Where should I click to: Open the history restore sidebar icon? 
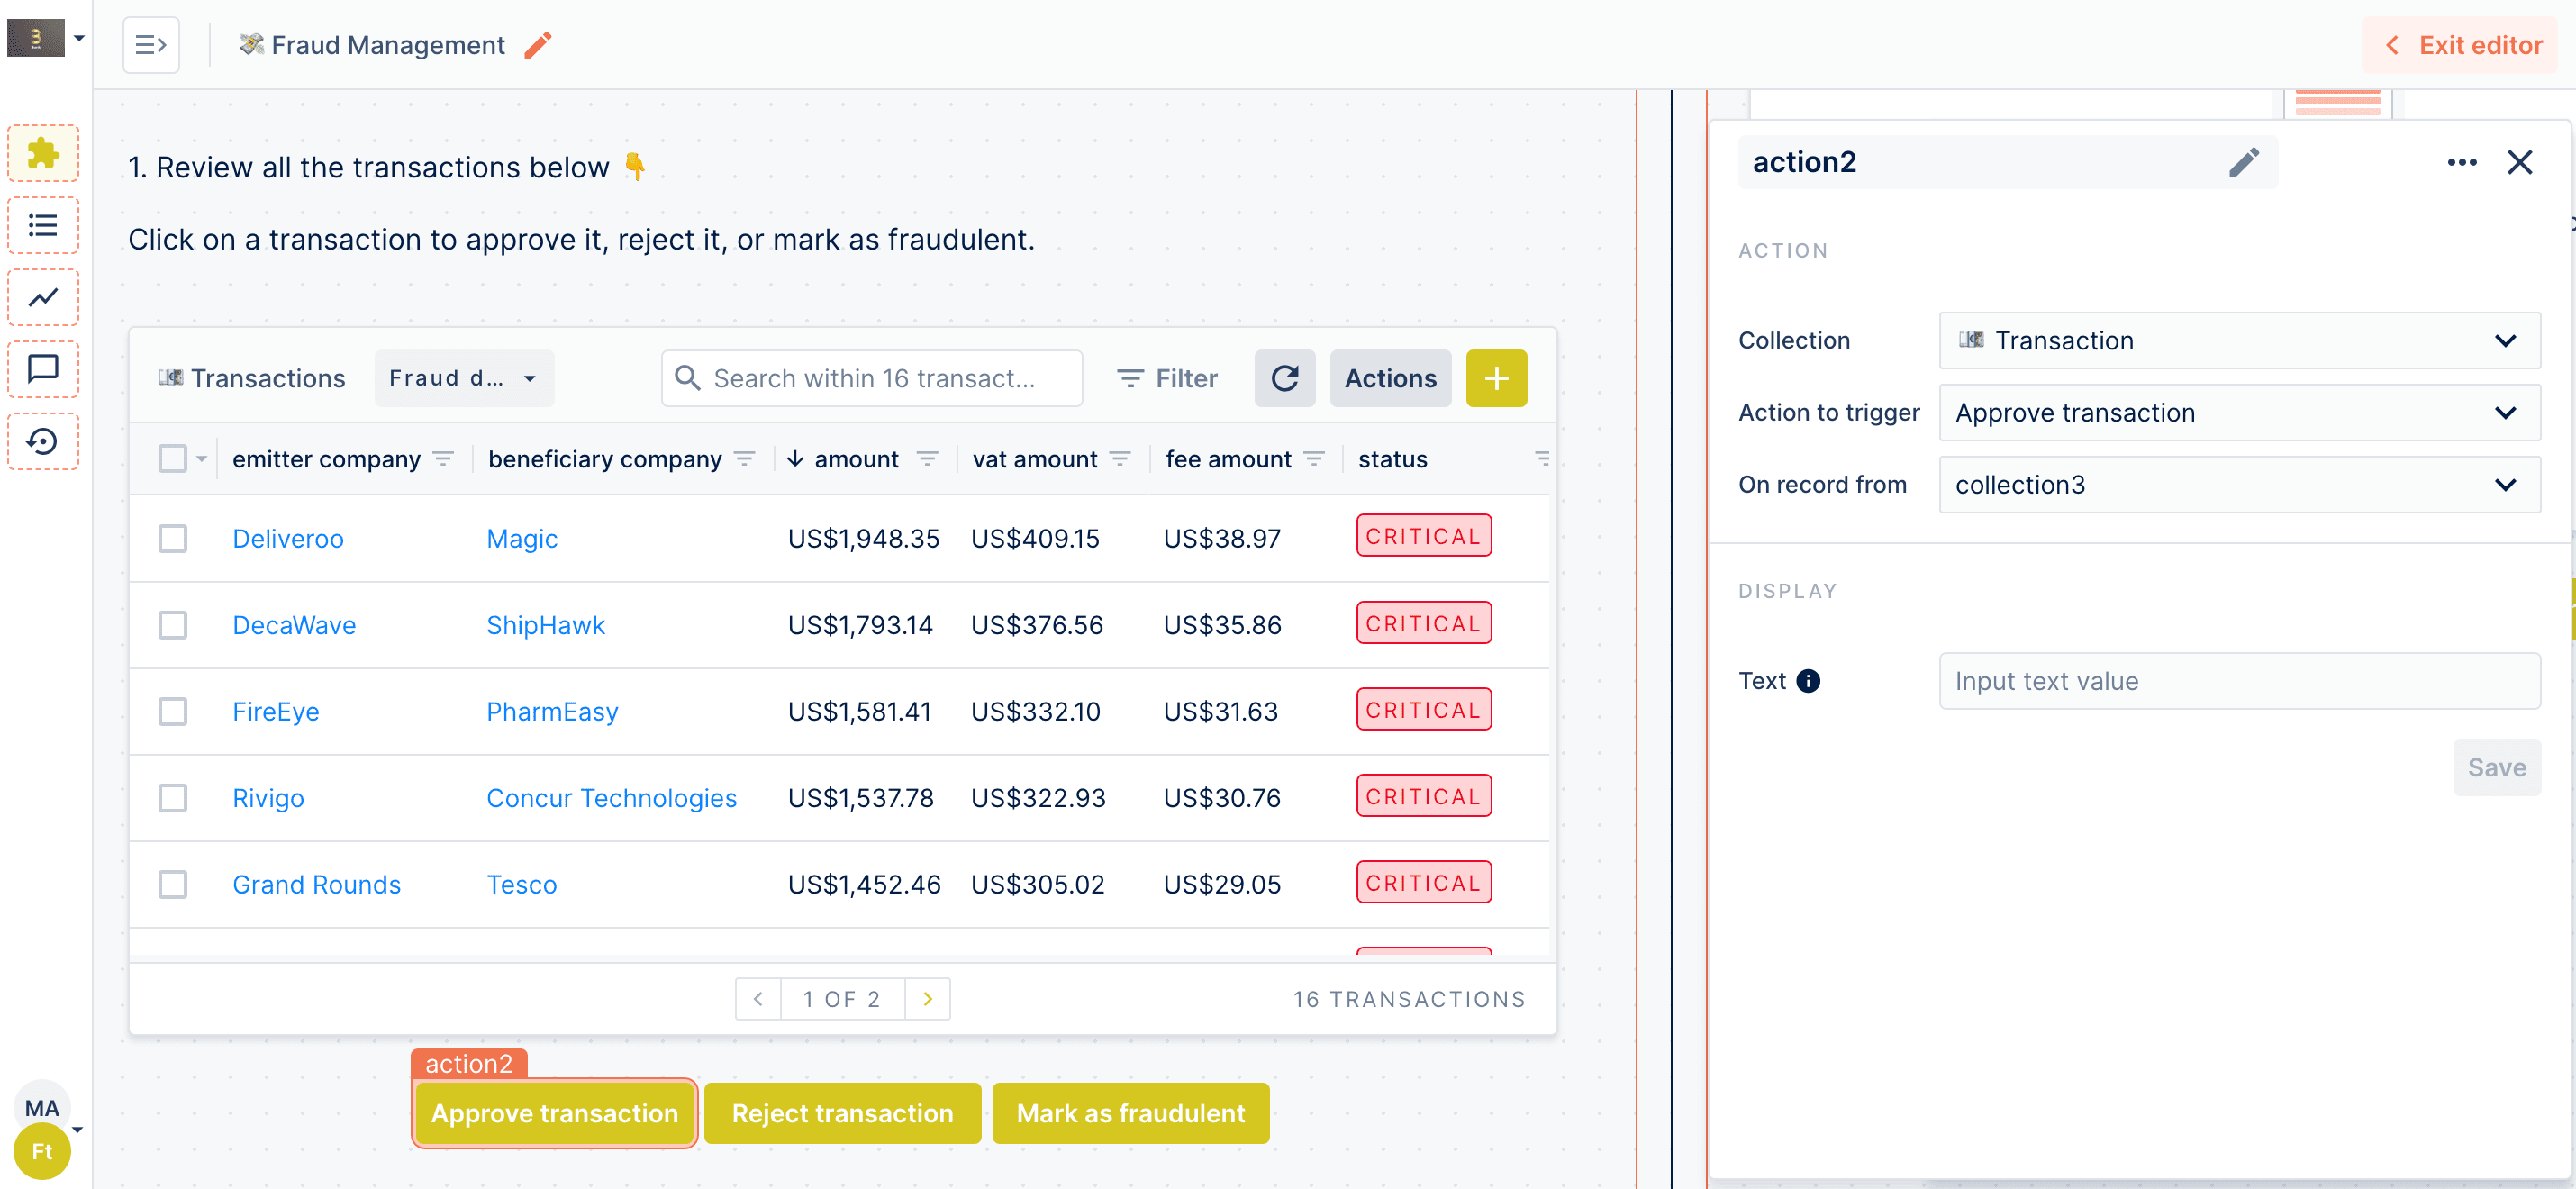pyautogui.click(x=43, y=441)
